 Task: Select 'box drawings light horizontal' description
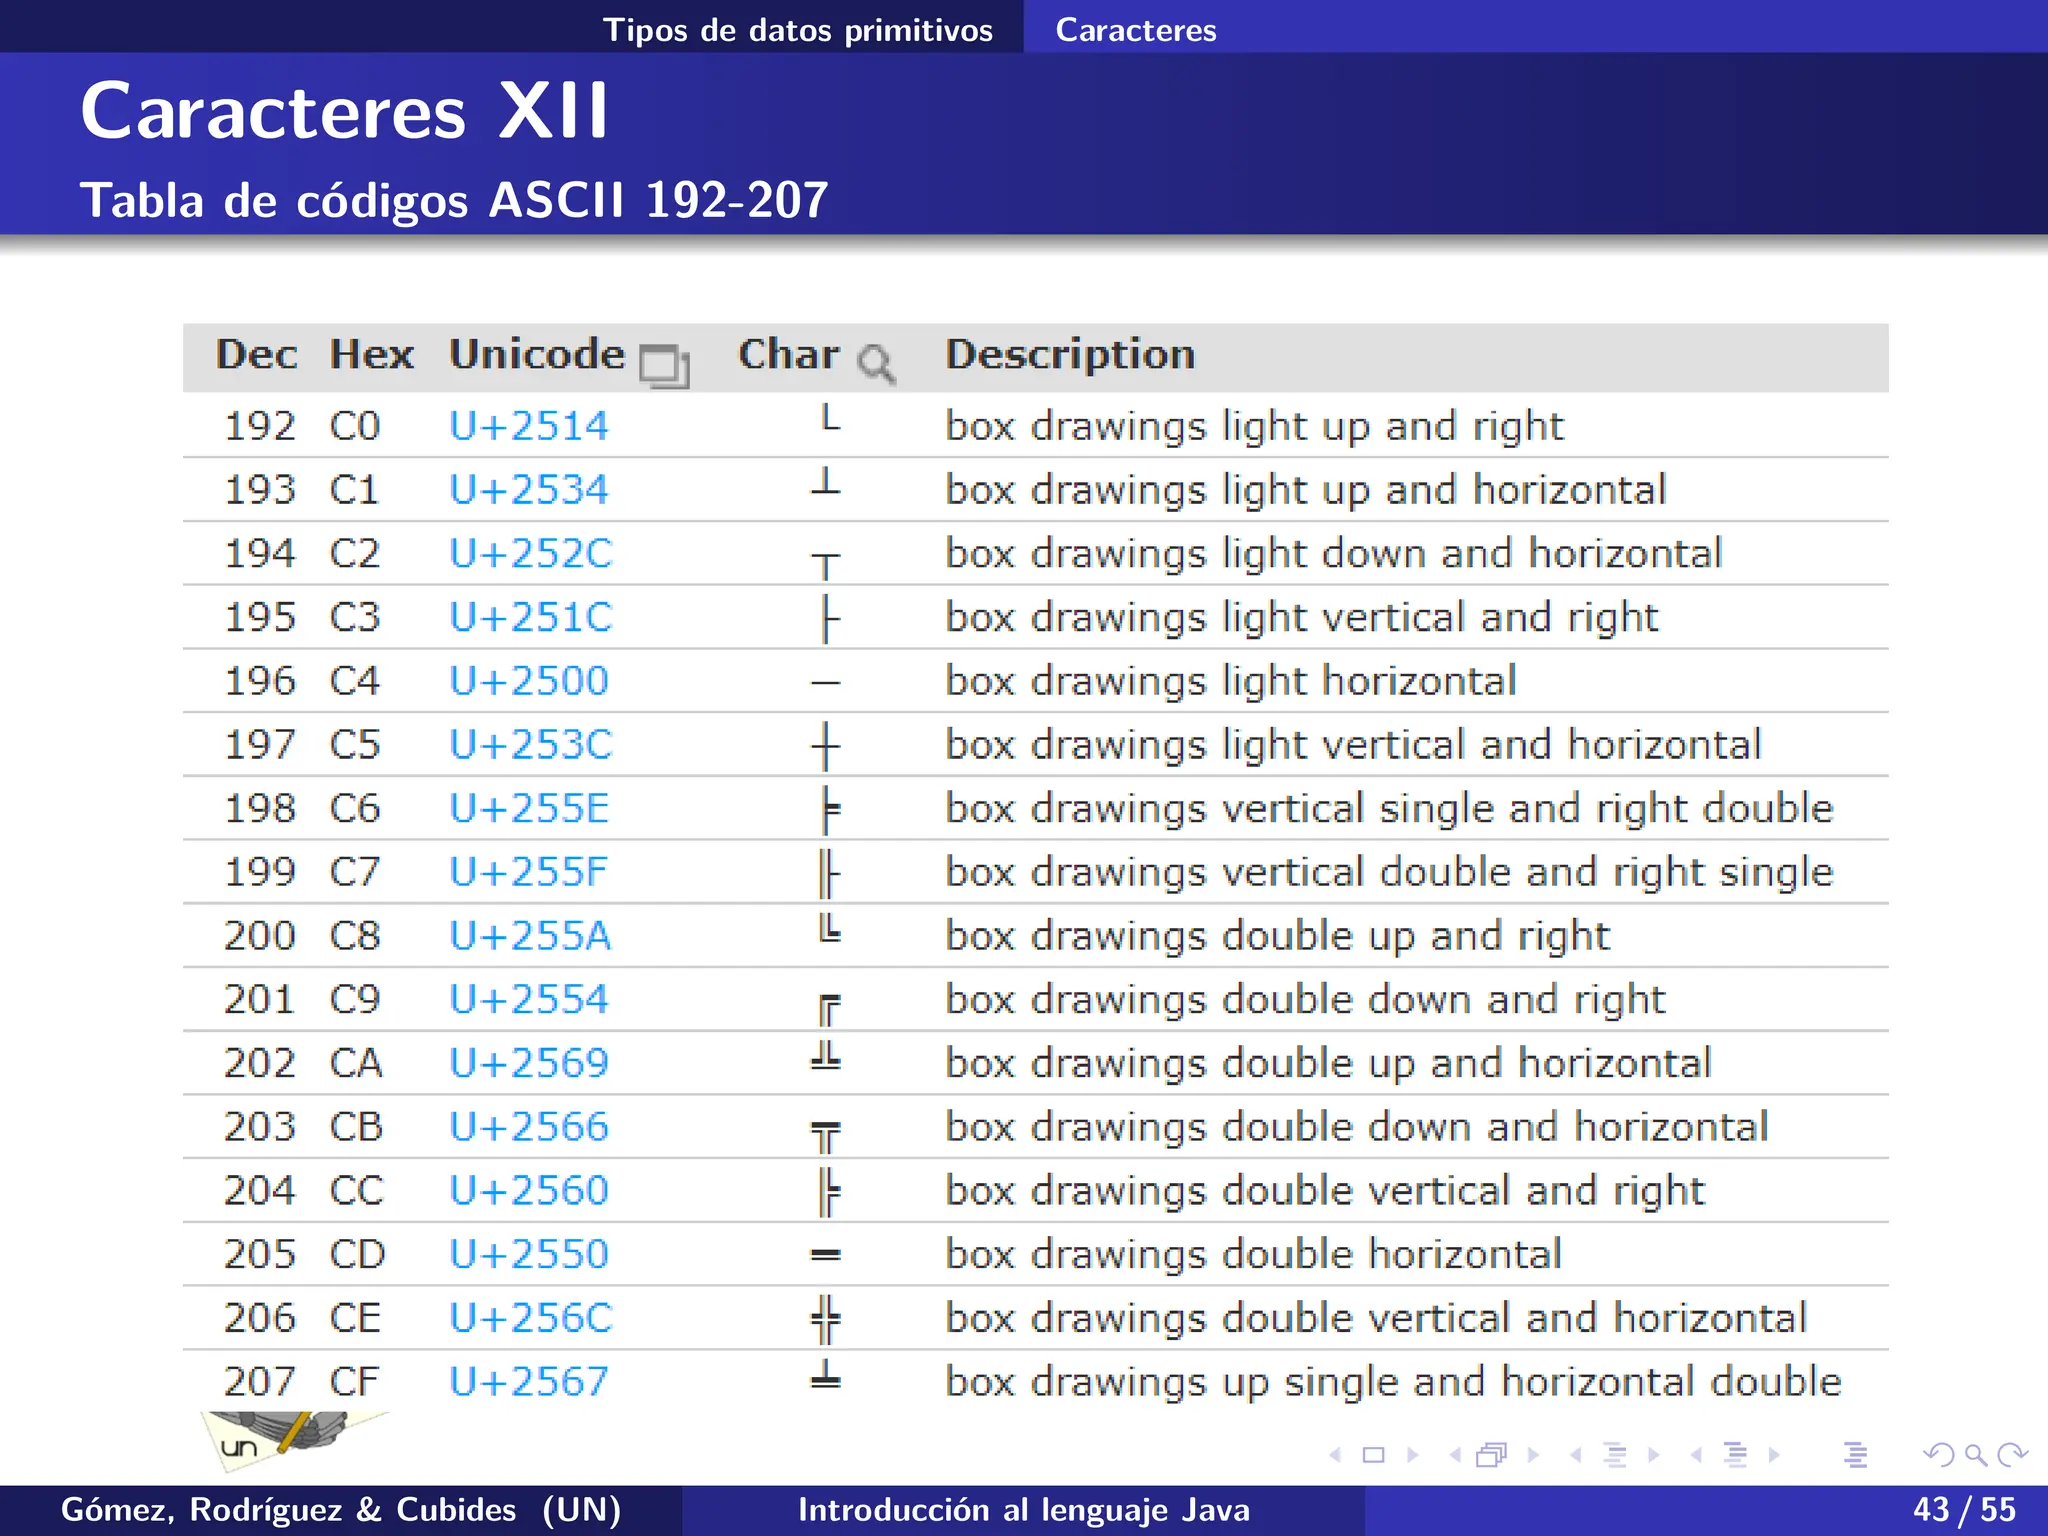[1231, 681]
